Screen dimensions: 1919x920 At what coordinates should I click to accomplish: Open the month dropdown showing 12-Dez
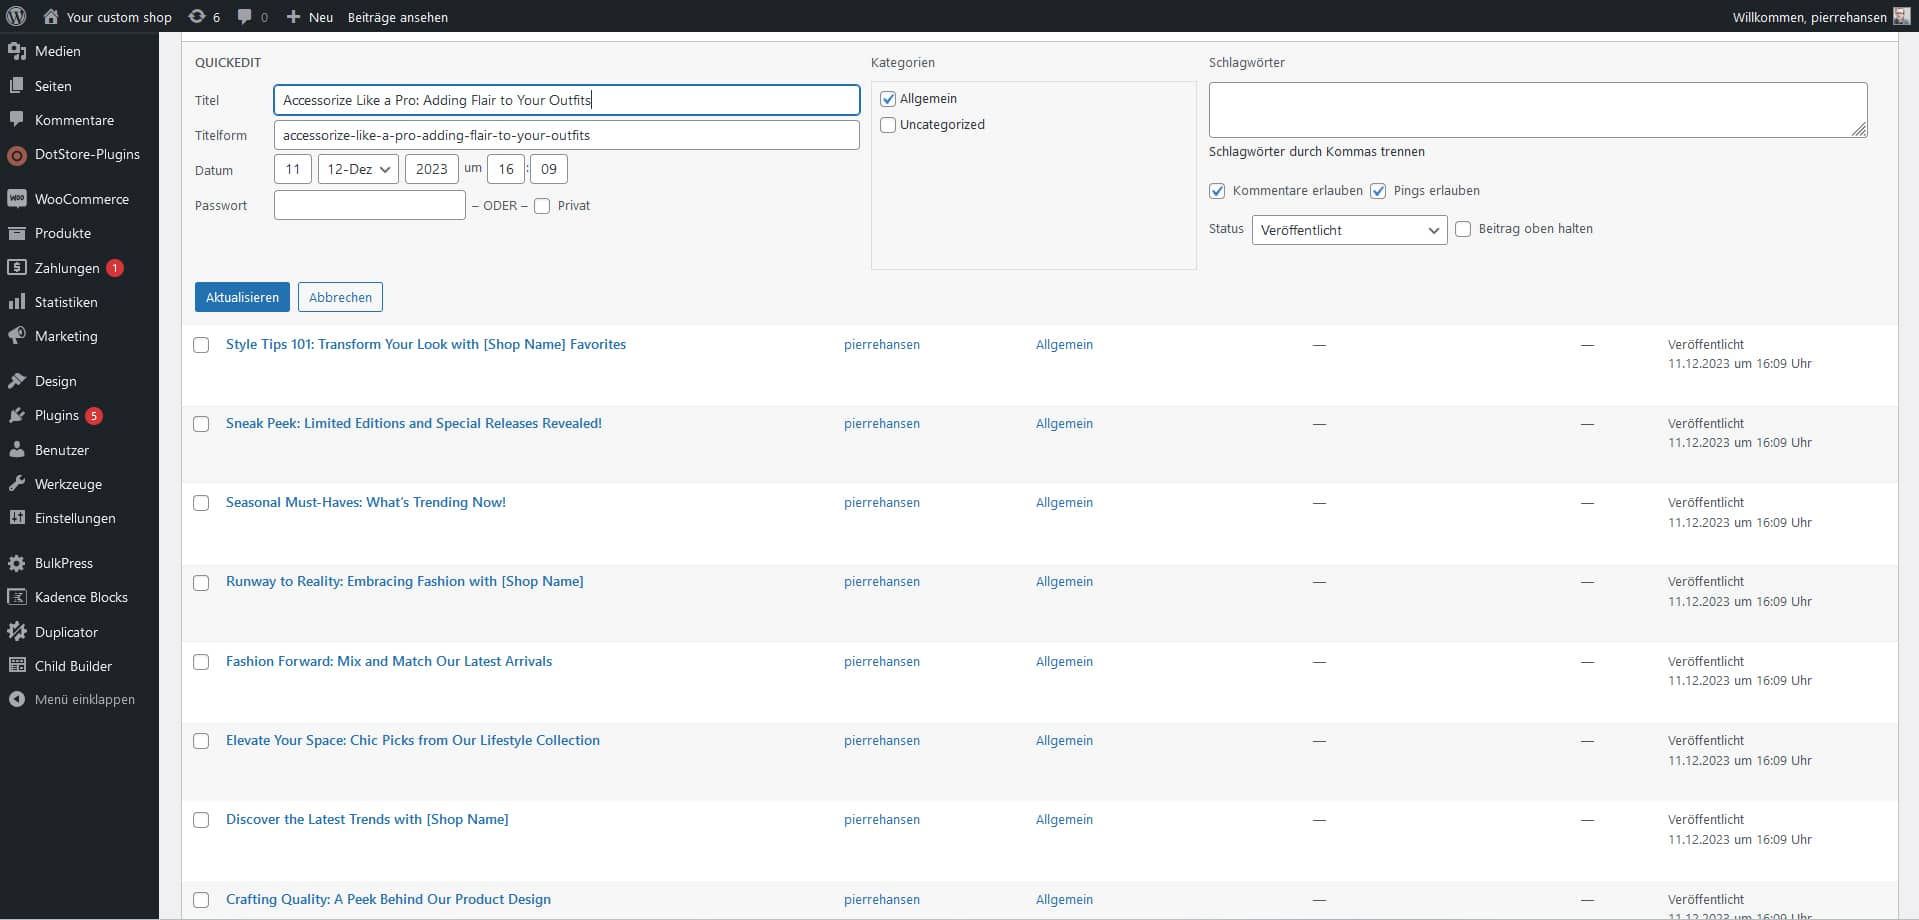tap(358, 169)
